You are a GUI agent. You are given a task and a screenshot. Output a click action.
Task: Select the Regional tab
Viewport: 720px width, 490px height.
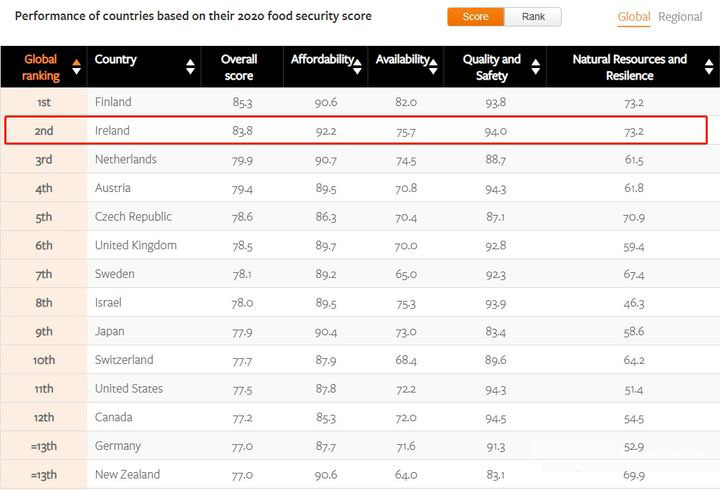coord(680,17)
